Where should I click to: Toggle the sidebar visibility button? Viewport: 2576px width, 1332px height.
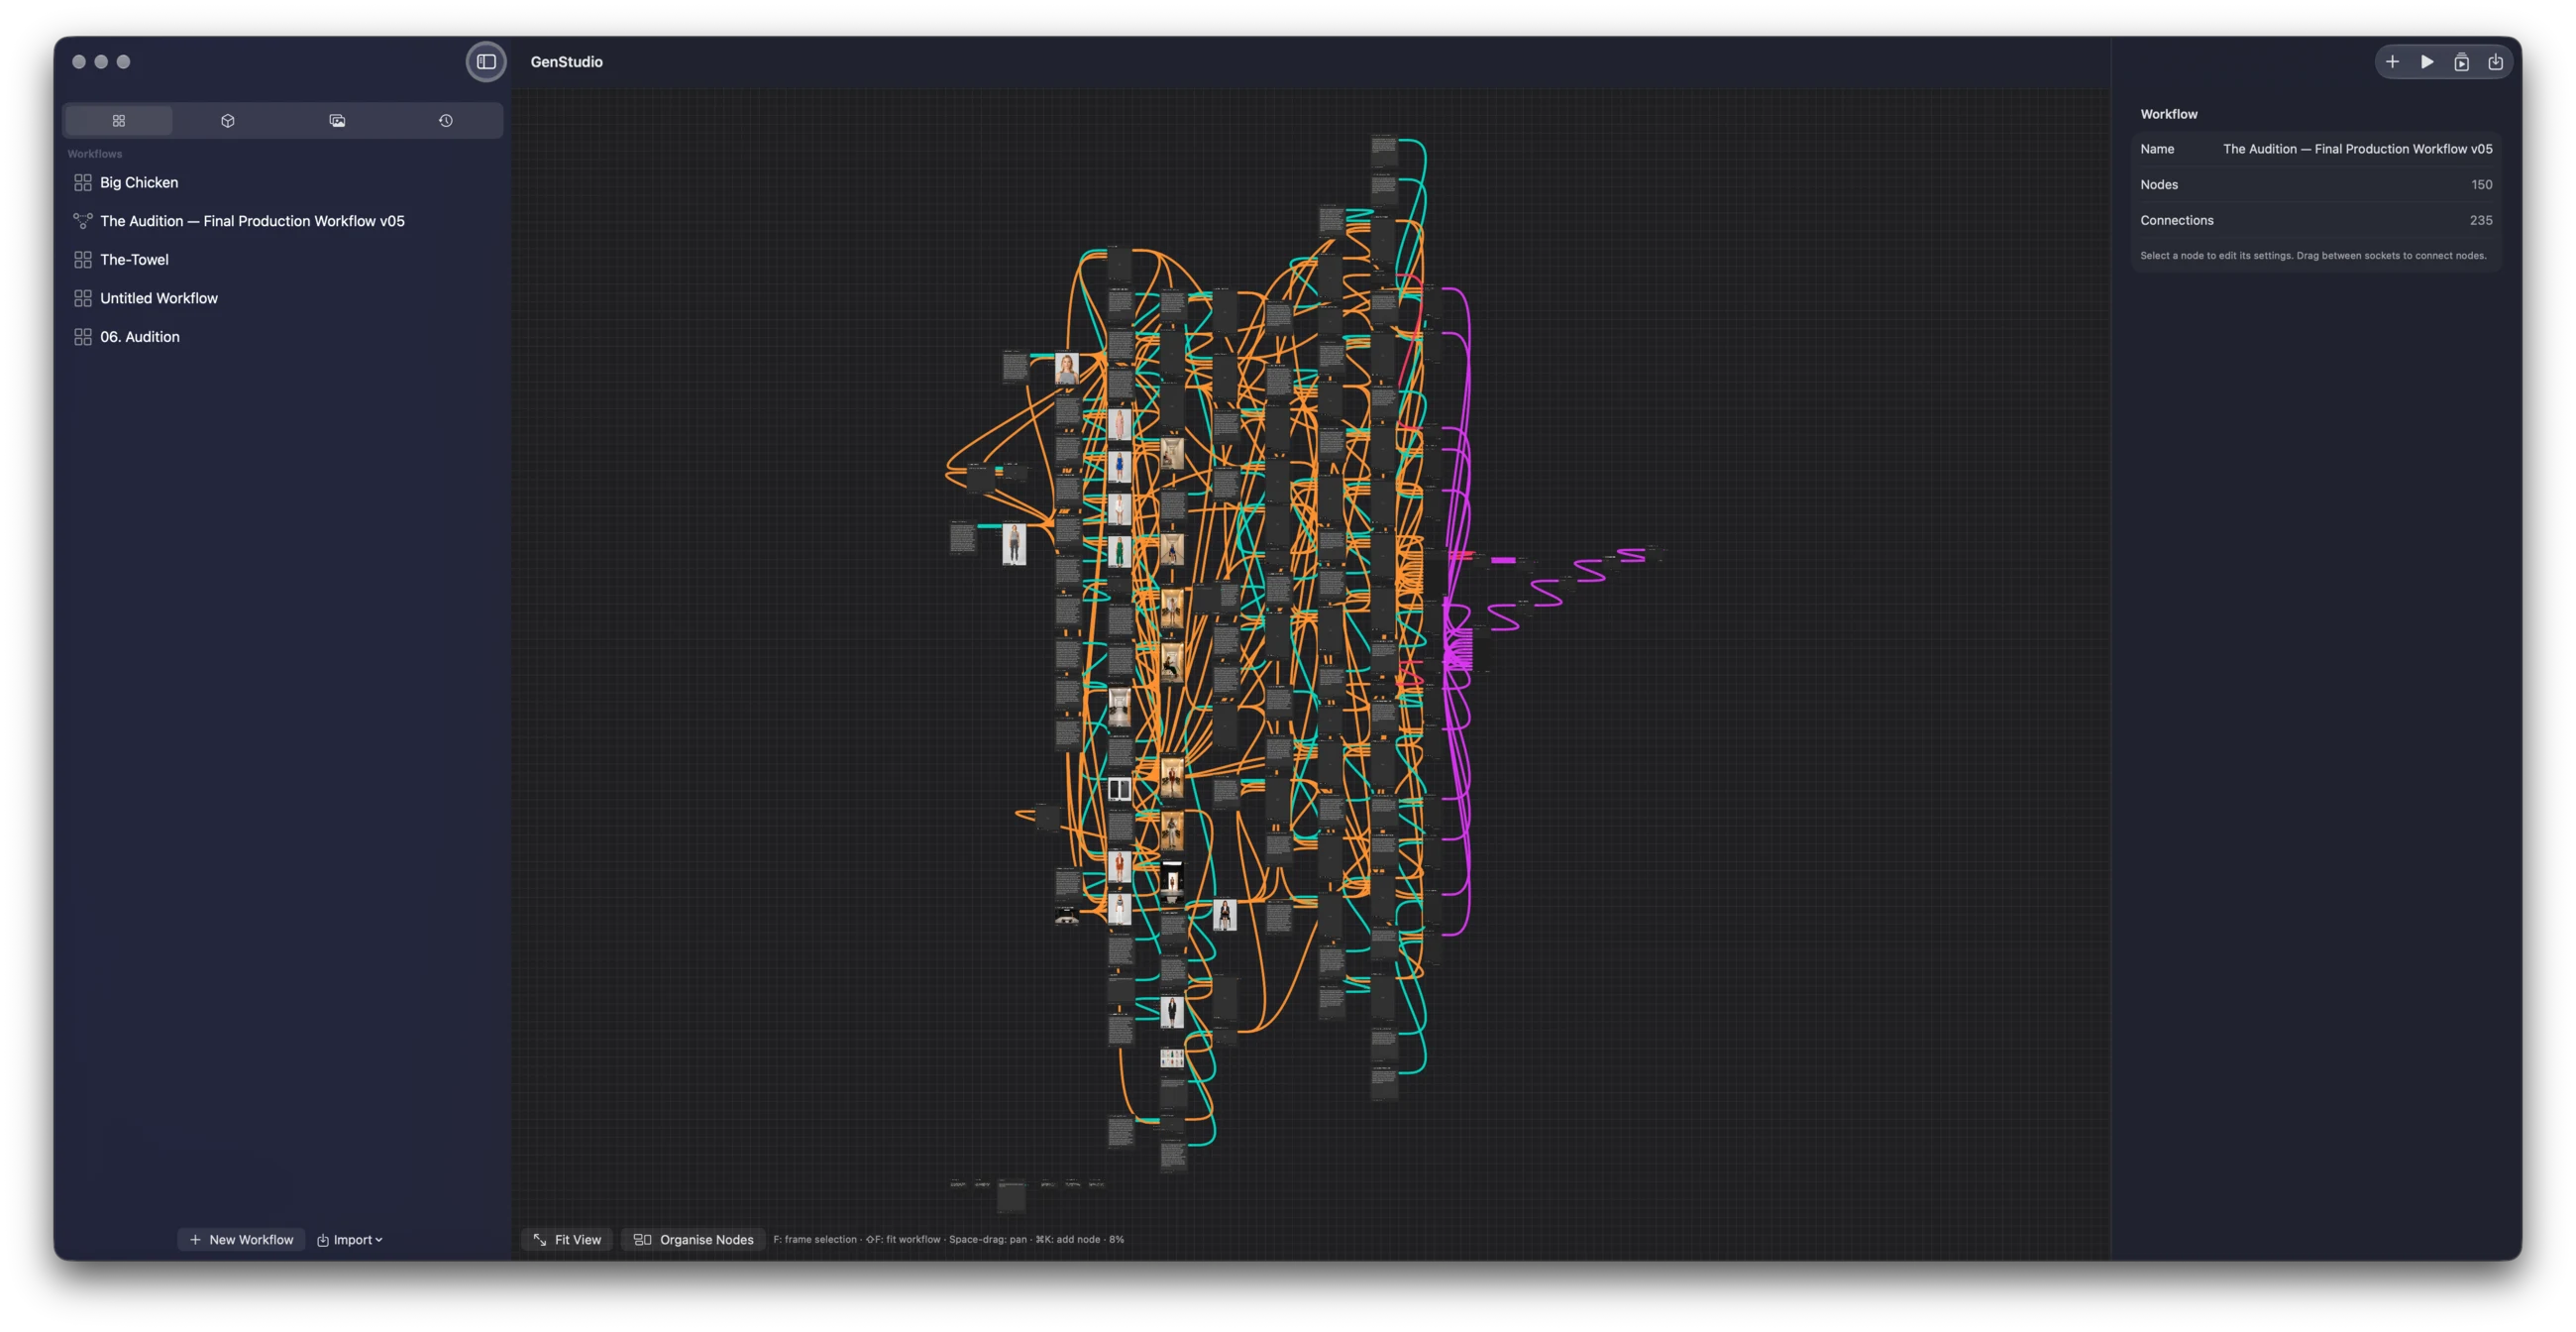[x=486, y=62]
